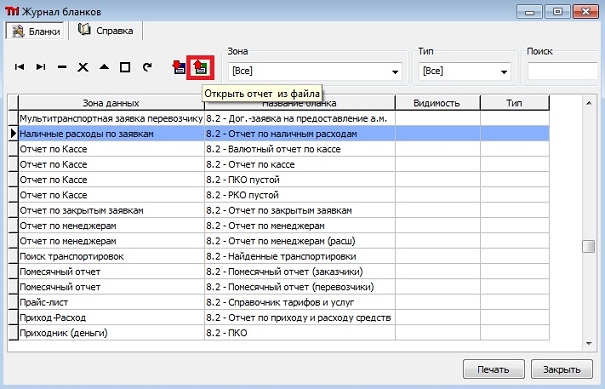Image resolution: width=605 pixels, height=389 pixels.
Task: Select 8.2 - Отчет по кассе cell
Action: pos(299,165)
